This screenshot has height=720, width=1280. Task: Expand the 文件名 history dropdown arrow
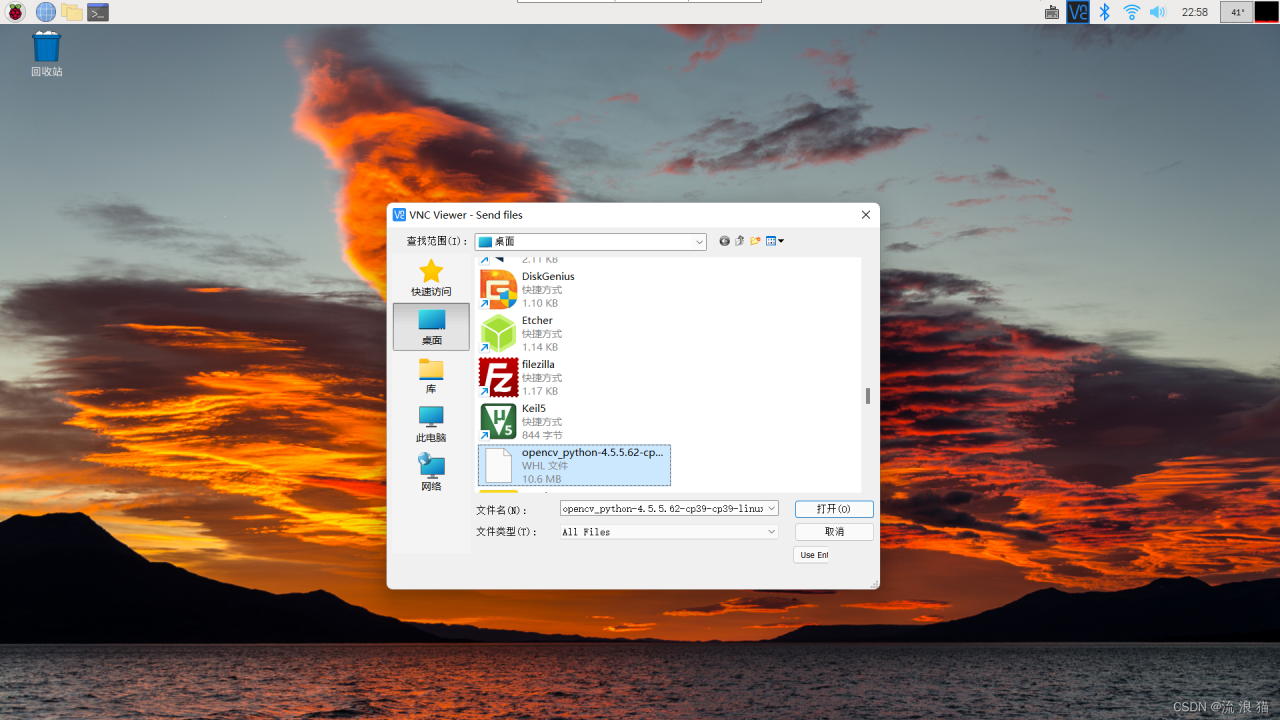point(772,509)
